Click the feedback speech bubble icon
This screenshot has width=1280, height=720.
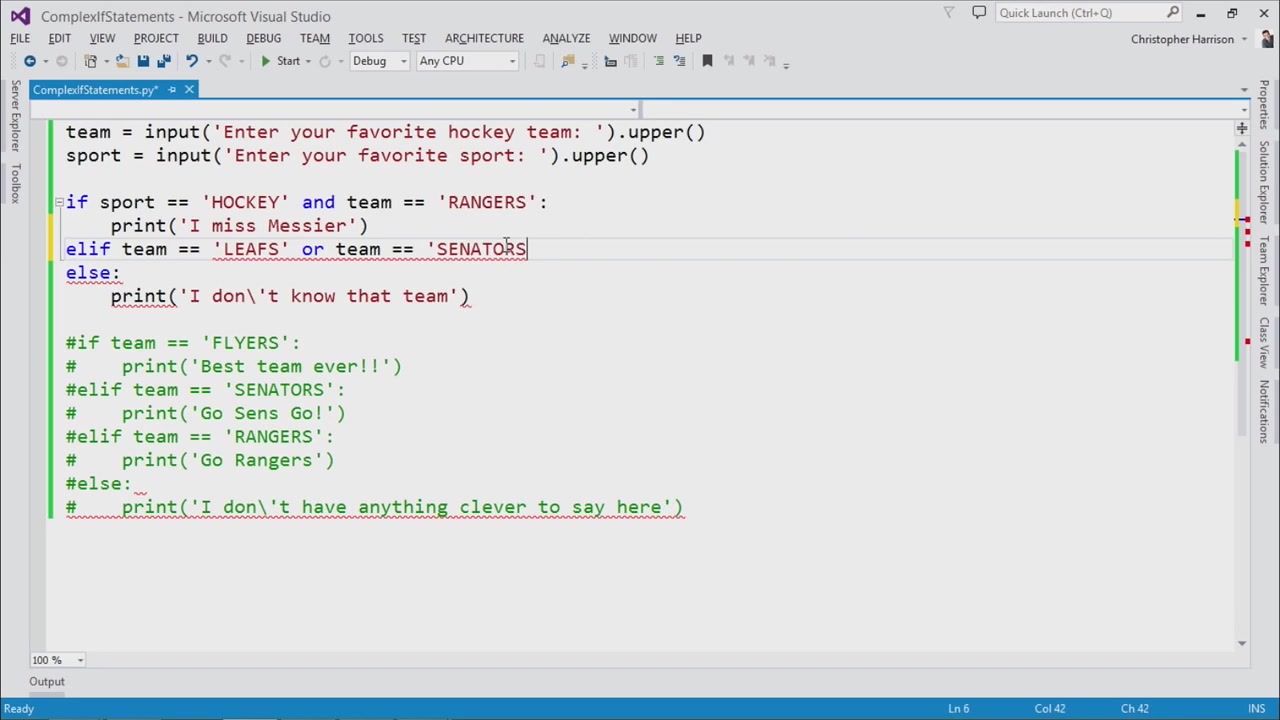click(979, 13)
